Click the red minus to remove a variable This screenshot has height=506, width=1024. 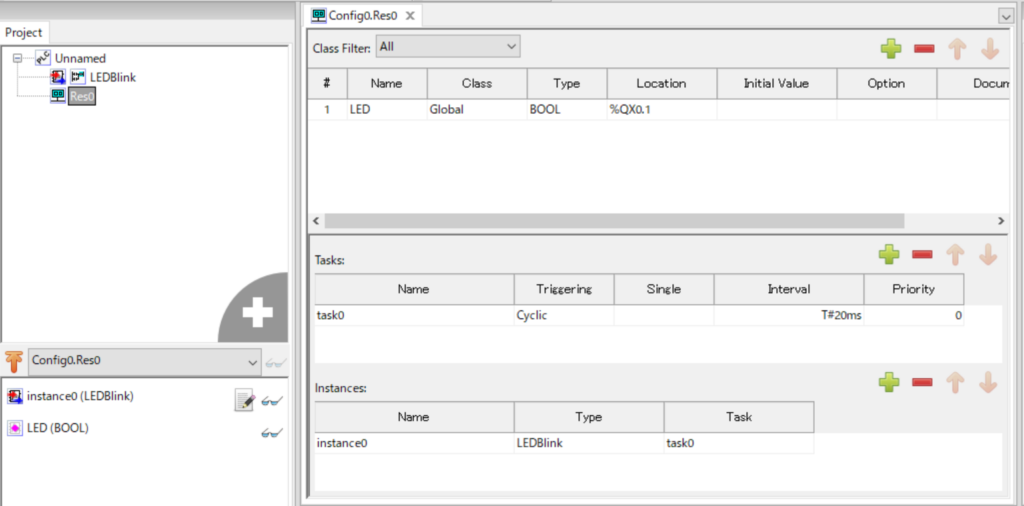[923, 48]
